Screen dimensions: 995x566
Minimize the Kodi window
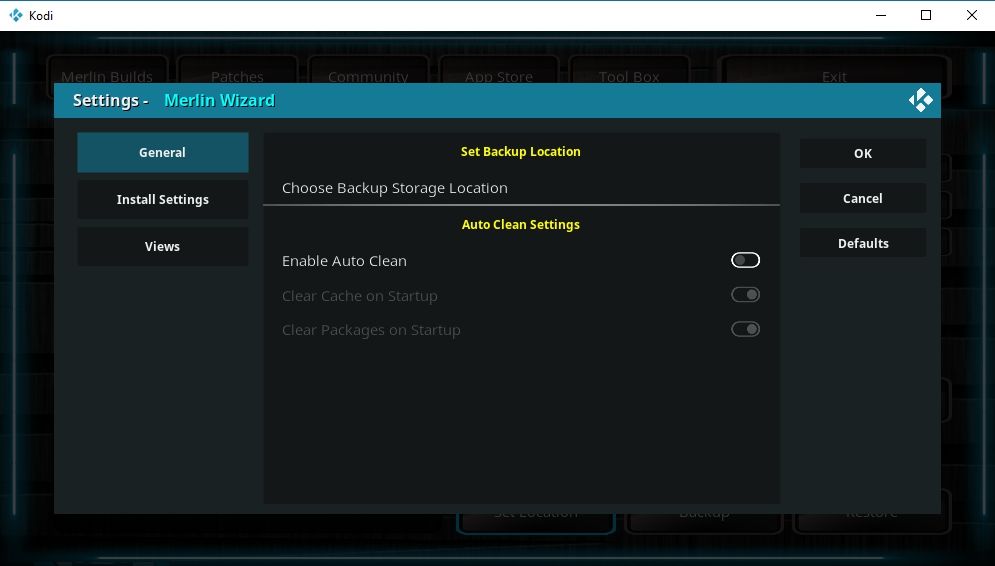(x=881, y=15)
